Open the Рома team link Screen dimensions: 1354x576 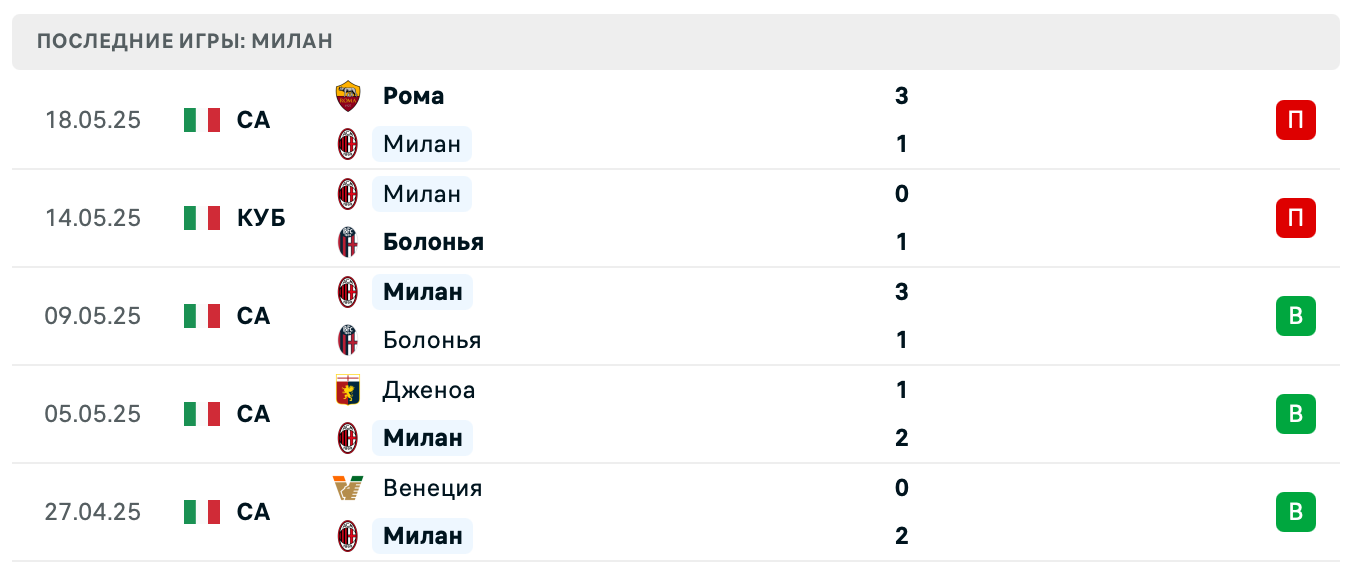point(413,96)
